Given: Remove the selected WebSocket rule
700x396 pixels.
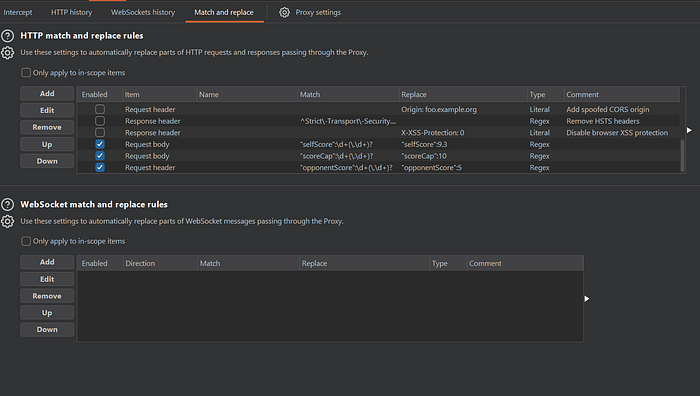Looking at the screenshot, I should pyautogui.click(x=47, y=296).
